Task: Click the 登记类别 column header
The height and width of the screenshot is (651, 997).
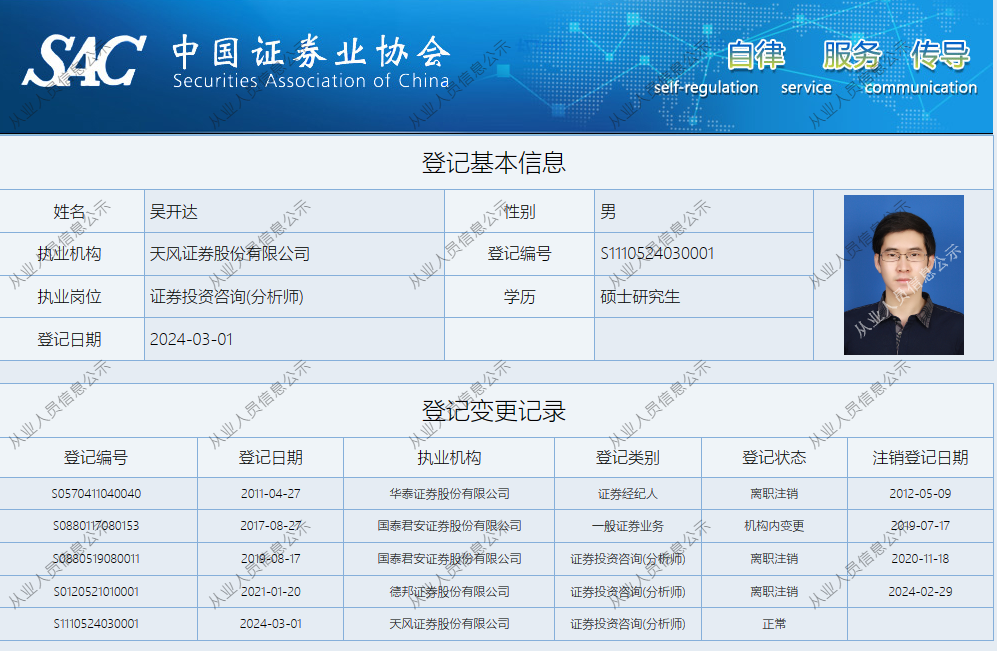Action: [628, 458]
